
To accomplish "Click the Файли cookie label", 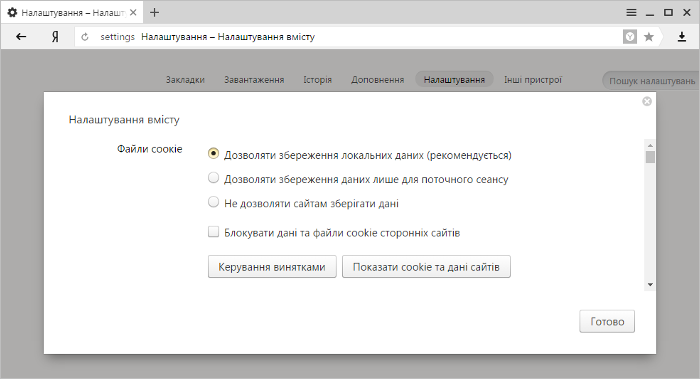I will pyautogui.click(x=150, y=149).
